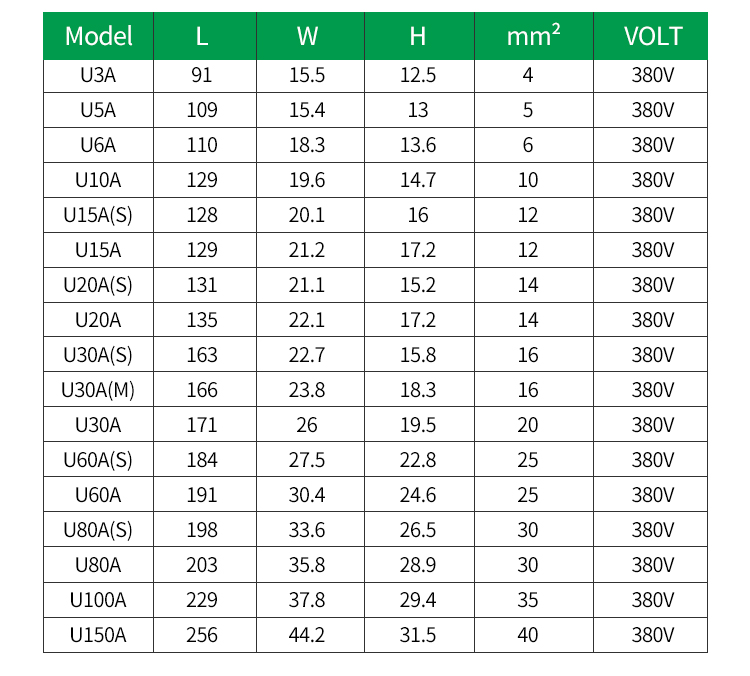The width and height of the screenshot is (750, 676).
Task: Select the U30A(M) model cell
Action: coord(99,390)
